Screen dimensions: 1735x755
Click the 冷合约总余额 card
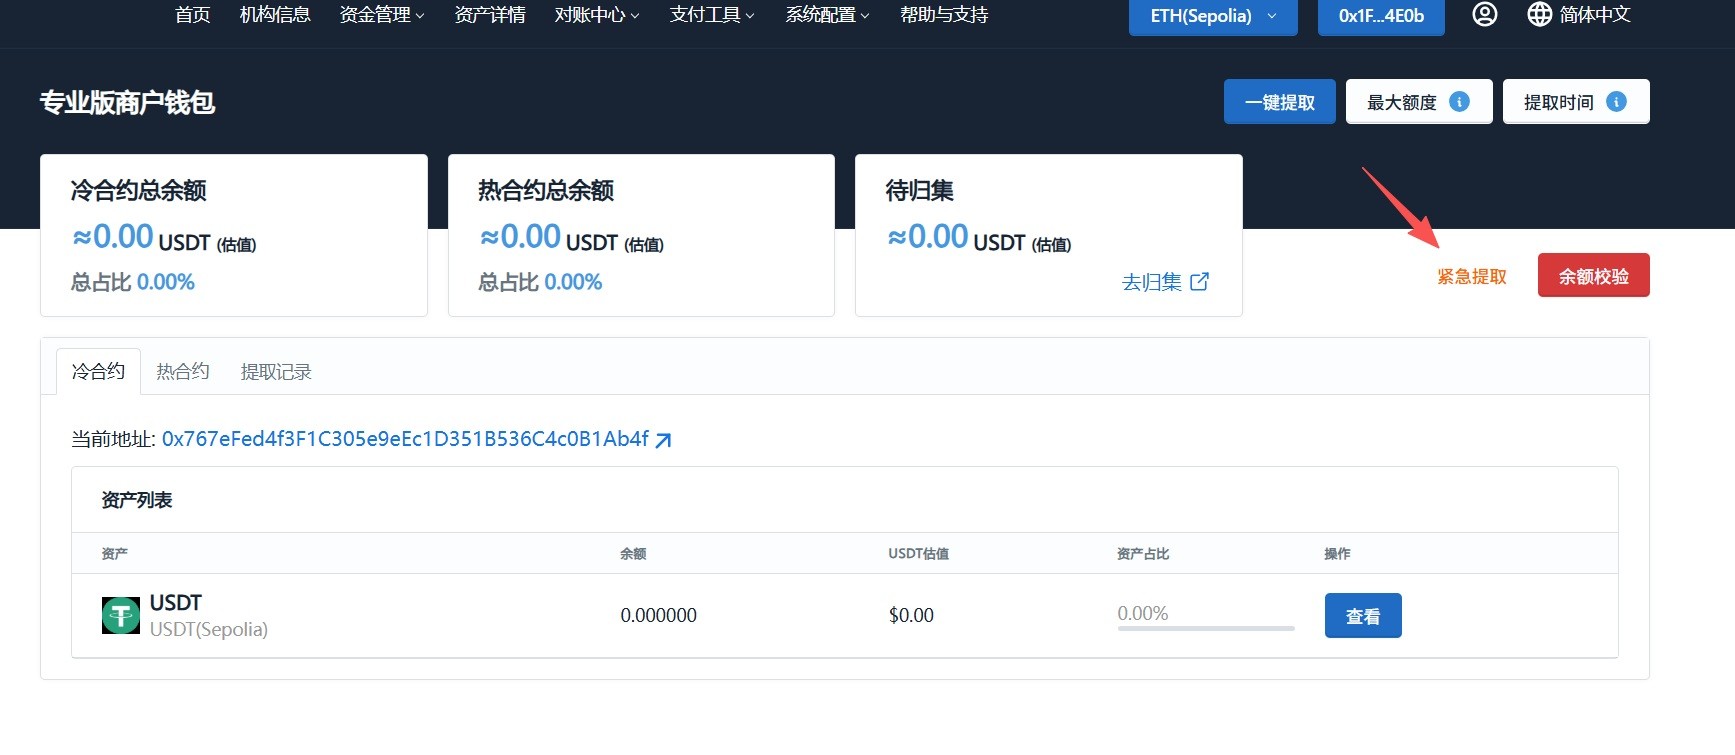click(234, 235)
